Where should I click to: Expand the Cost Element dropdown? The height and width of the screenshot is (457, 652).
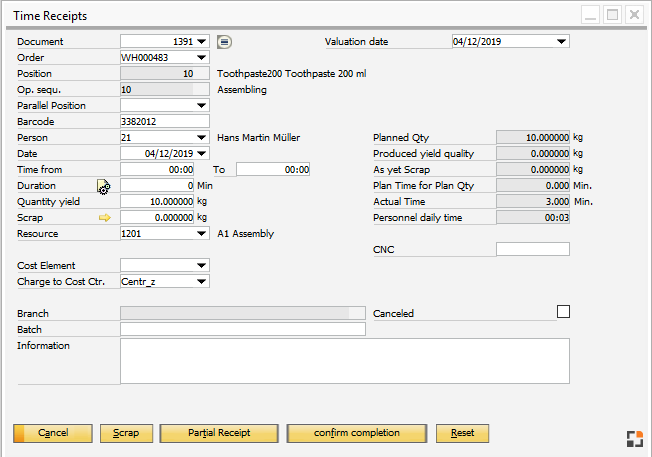pyautogui.click(x=202, y=266)
